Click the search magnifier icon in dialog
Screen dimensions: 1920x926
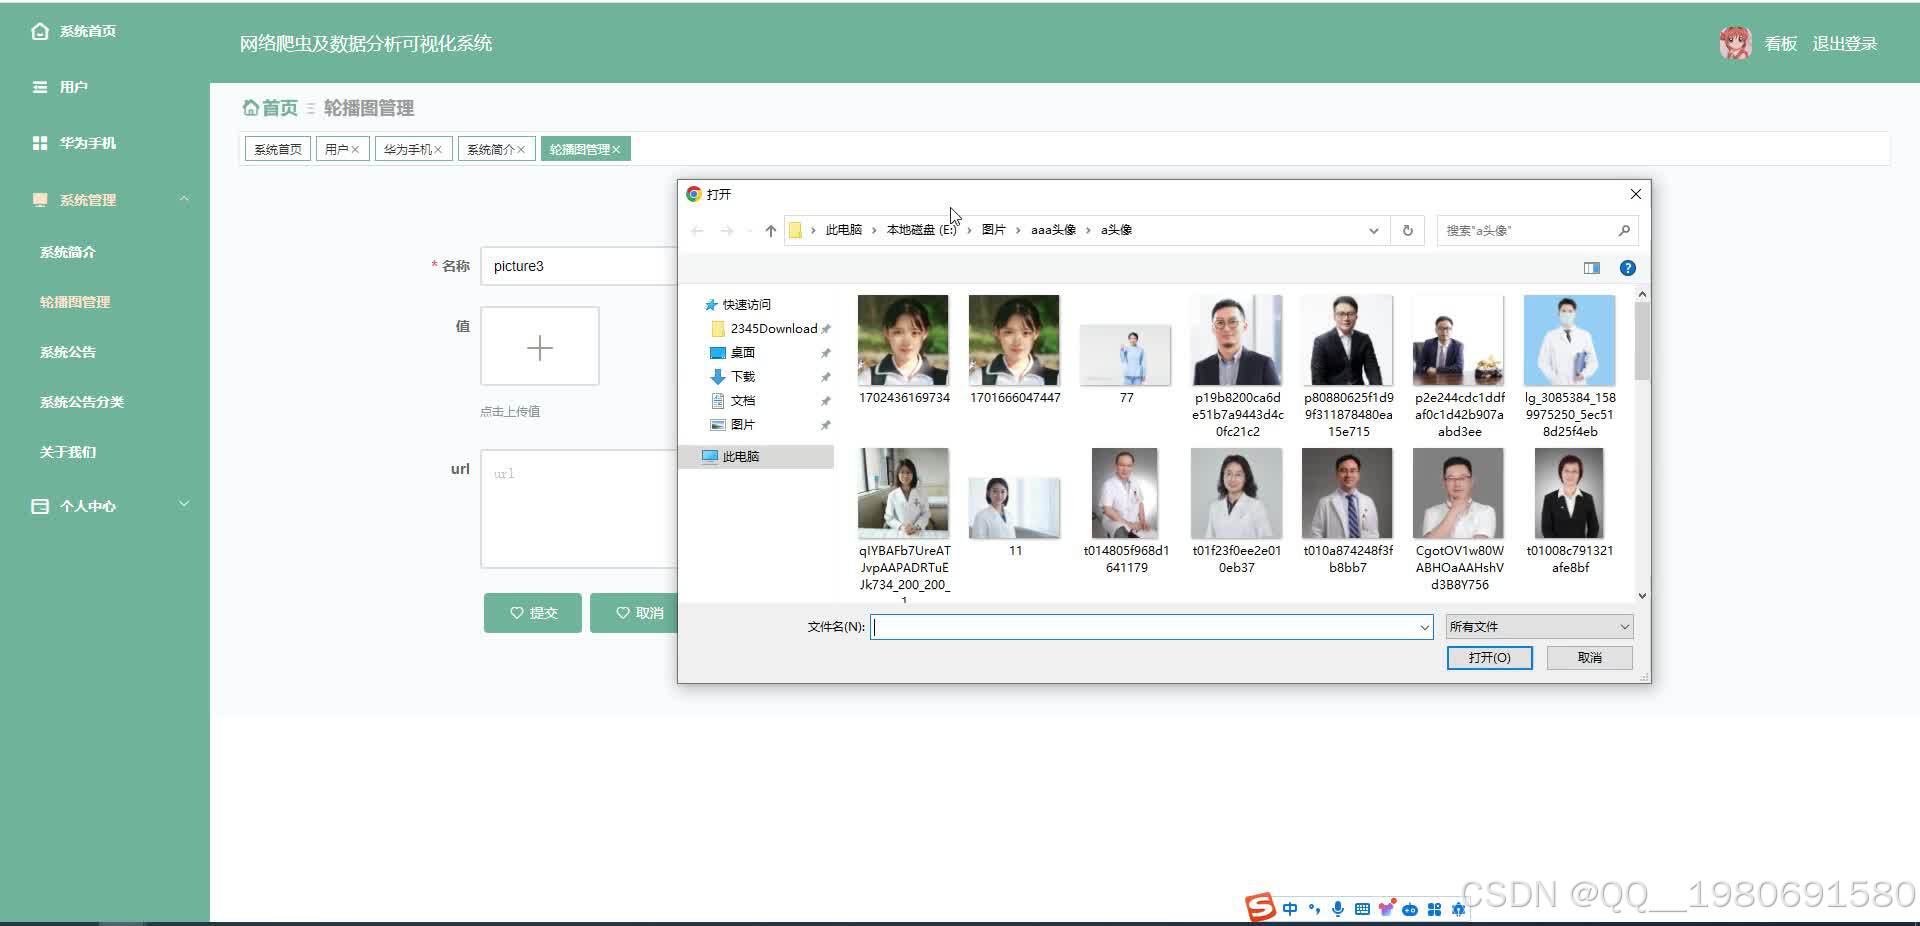pyautogui.click(x=1624, y=230)
